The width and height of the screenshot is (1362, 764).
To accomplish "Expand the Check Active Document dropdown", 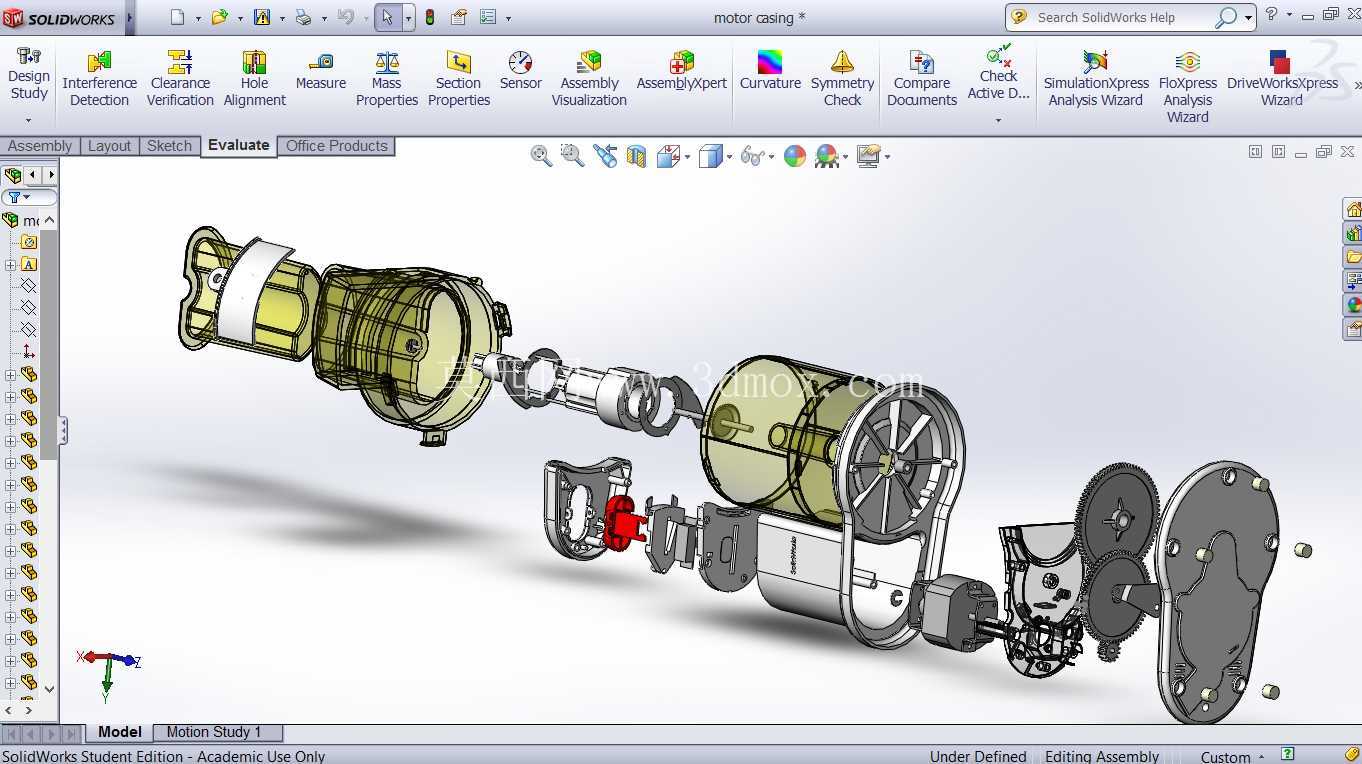I will click(998, 120).
